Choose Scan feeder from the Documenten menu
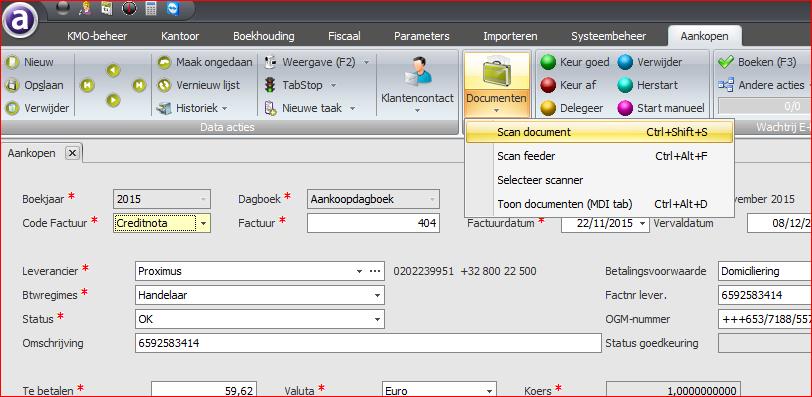Viewport: 812px width, 397px height. [x=600, y=156]
